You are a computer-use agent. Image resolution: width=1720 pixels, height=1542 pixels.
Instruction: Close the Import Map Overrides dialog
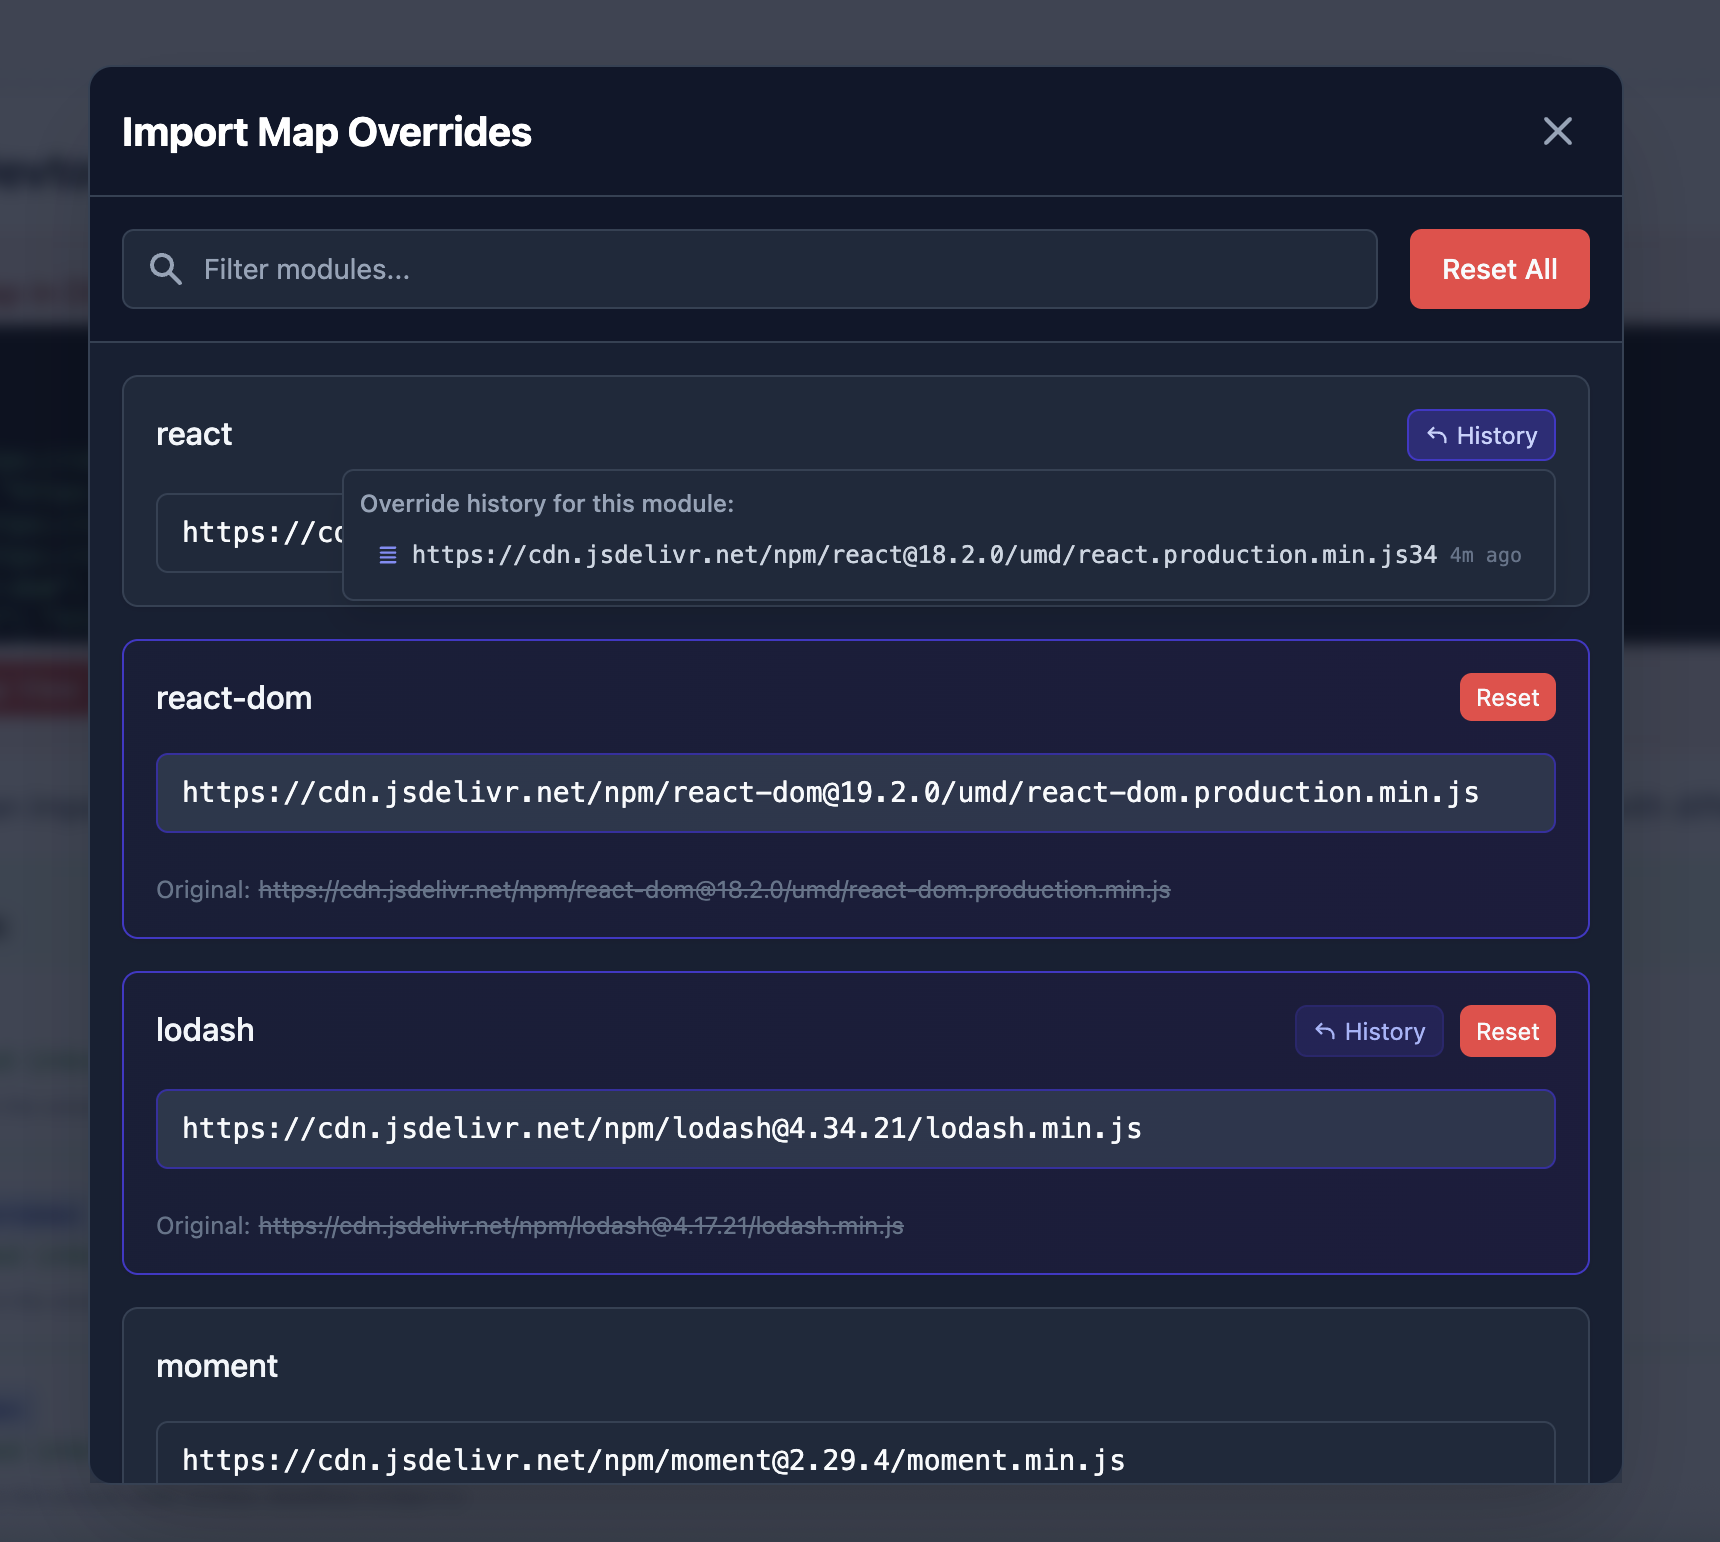coord(1557,131)
